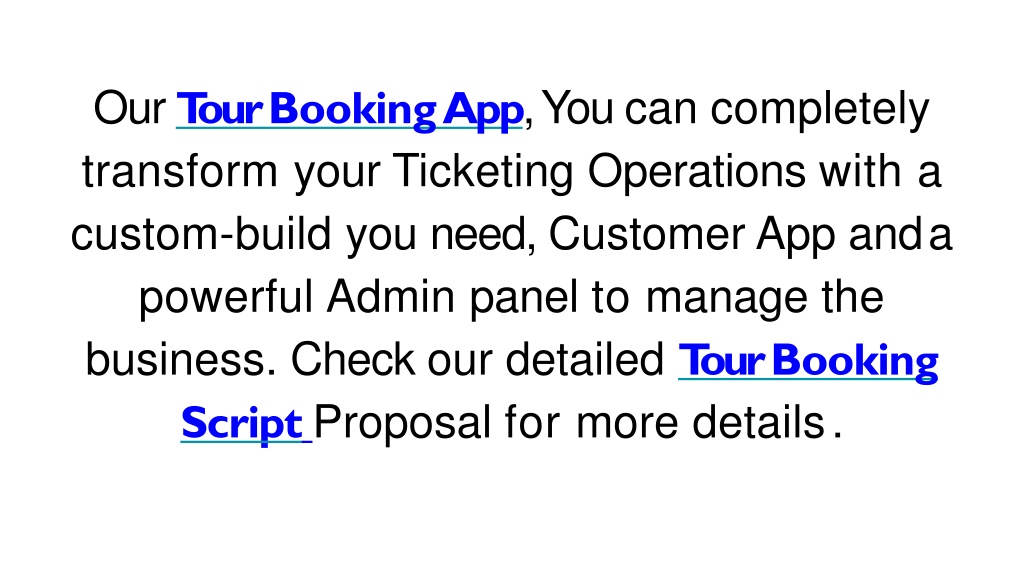Click the word 'panel'
The image size is (1024, 576).
coord(524,298)
